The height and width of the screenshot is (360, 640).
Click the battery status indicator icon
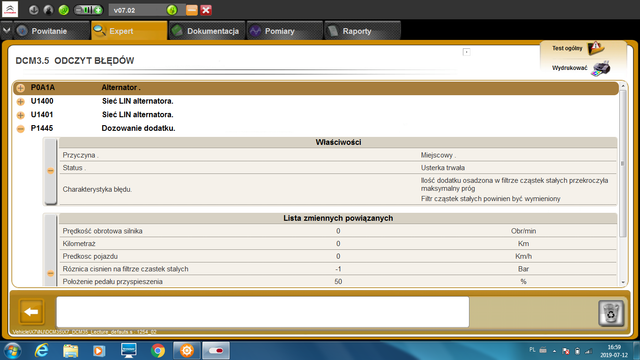(88, 10)
